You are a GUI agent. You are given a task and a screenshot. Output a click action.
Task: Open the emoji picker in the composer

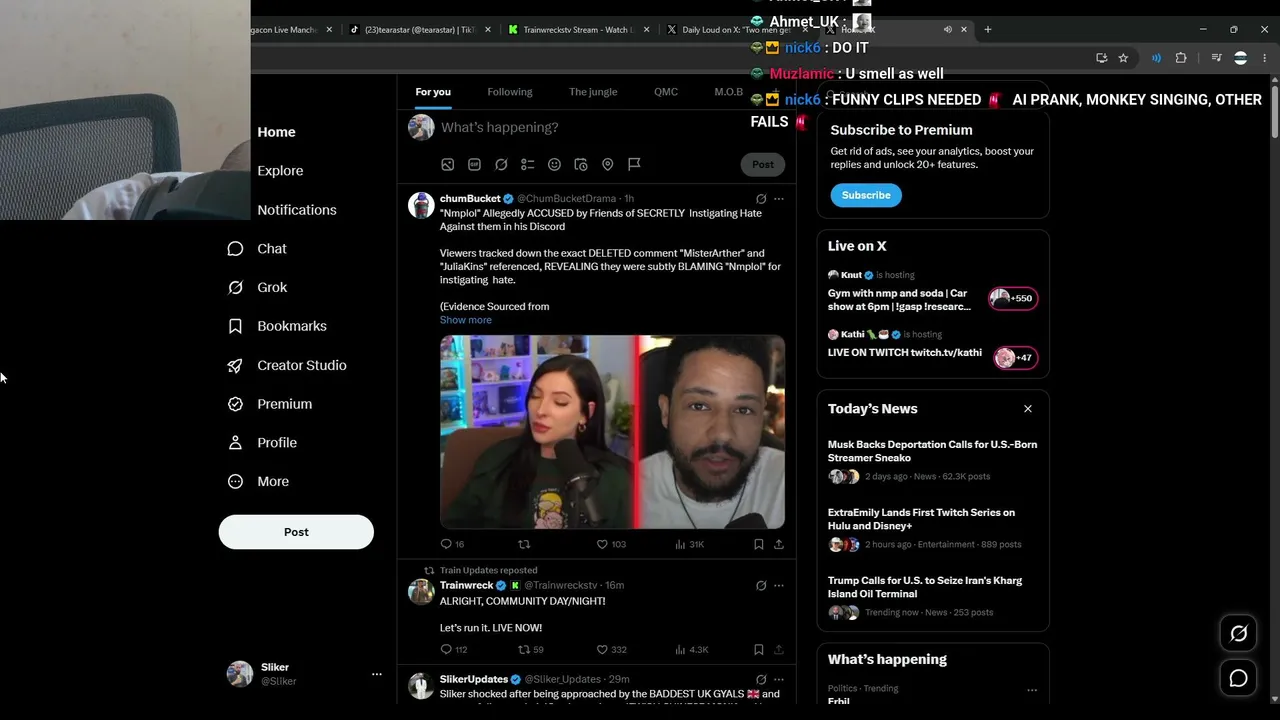554,164
